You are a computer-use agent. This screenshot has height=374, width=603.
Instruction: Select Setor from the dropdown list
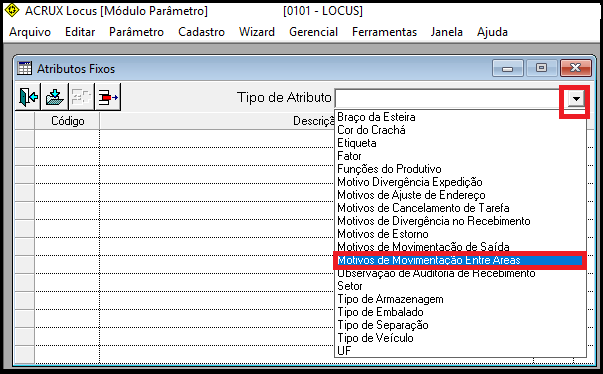coord(460,286)
